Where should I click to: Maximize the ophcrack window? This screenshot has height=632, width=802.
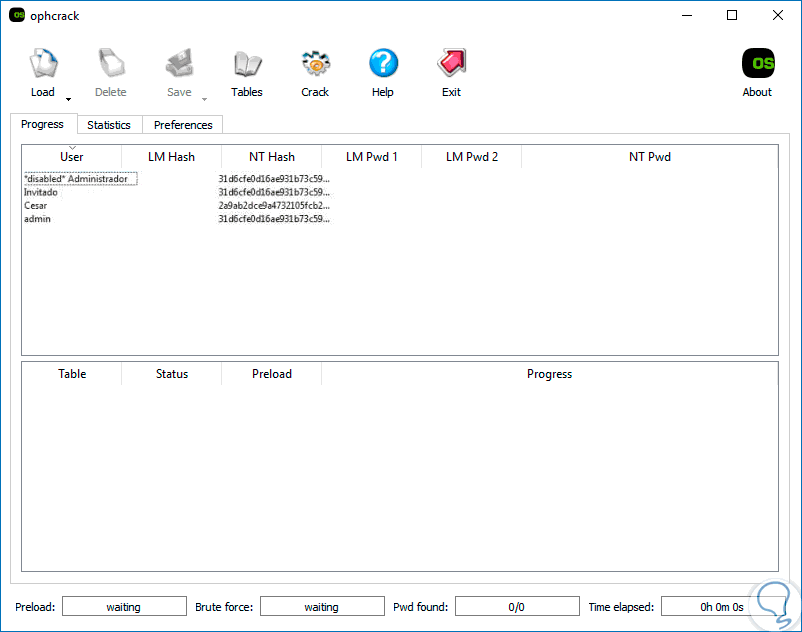[x=732, y=15]
